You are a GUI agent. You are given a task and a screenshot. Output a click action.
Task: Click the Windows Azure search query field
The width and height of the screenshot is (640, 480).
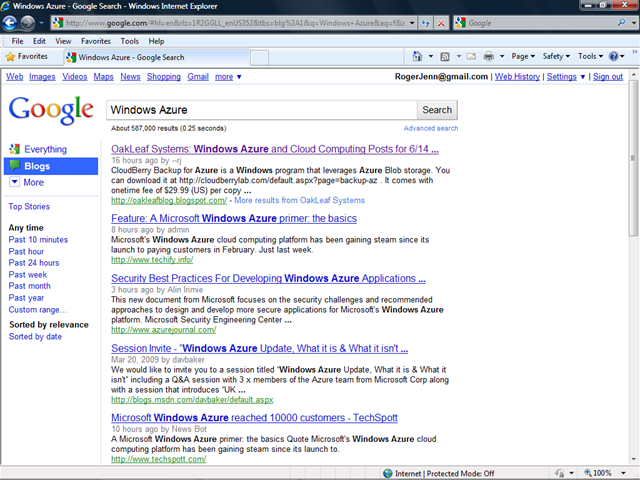point(262,110)
